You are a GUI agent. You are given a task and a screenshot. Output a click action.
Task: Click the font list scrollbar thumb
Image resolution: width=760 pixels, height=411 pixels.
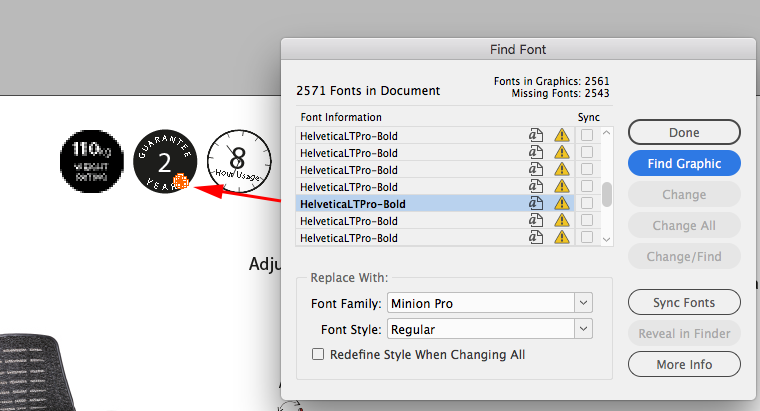pos(606,194)
